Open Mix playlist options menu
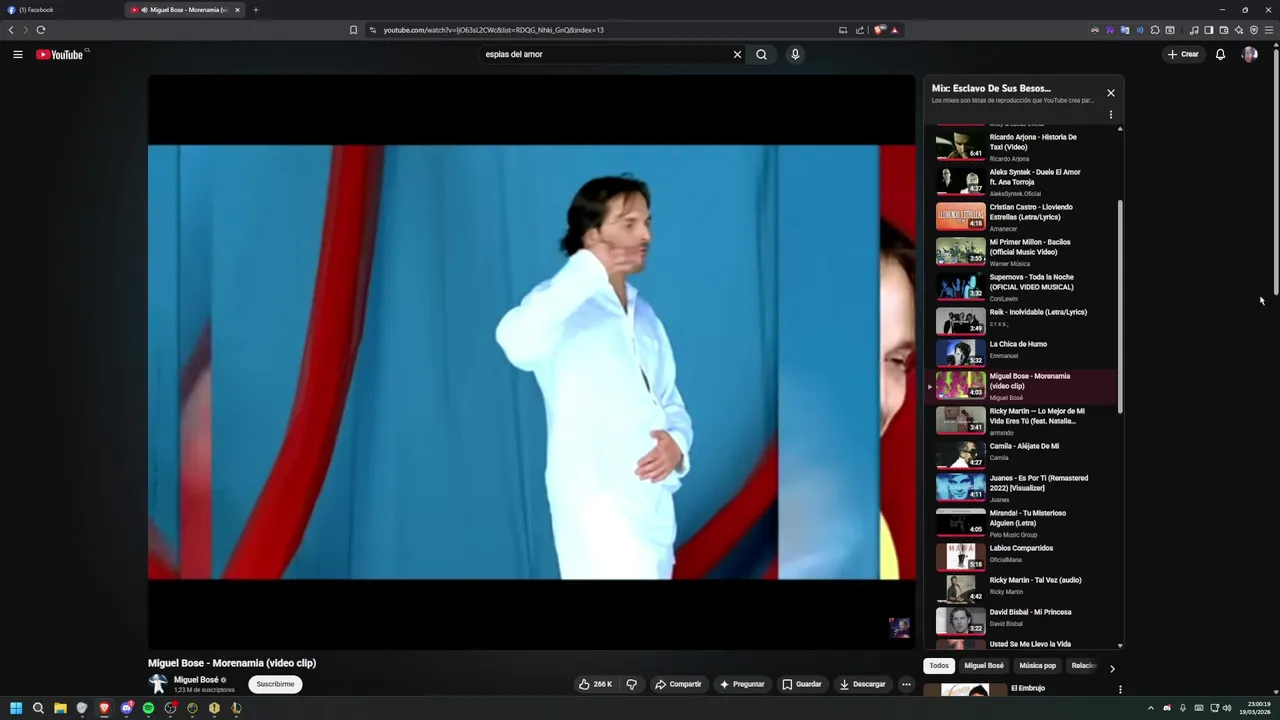 coord(1110,115)
